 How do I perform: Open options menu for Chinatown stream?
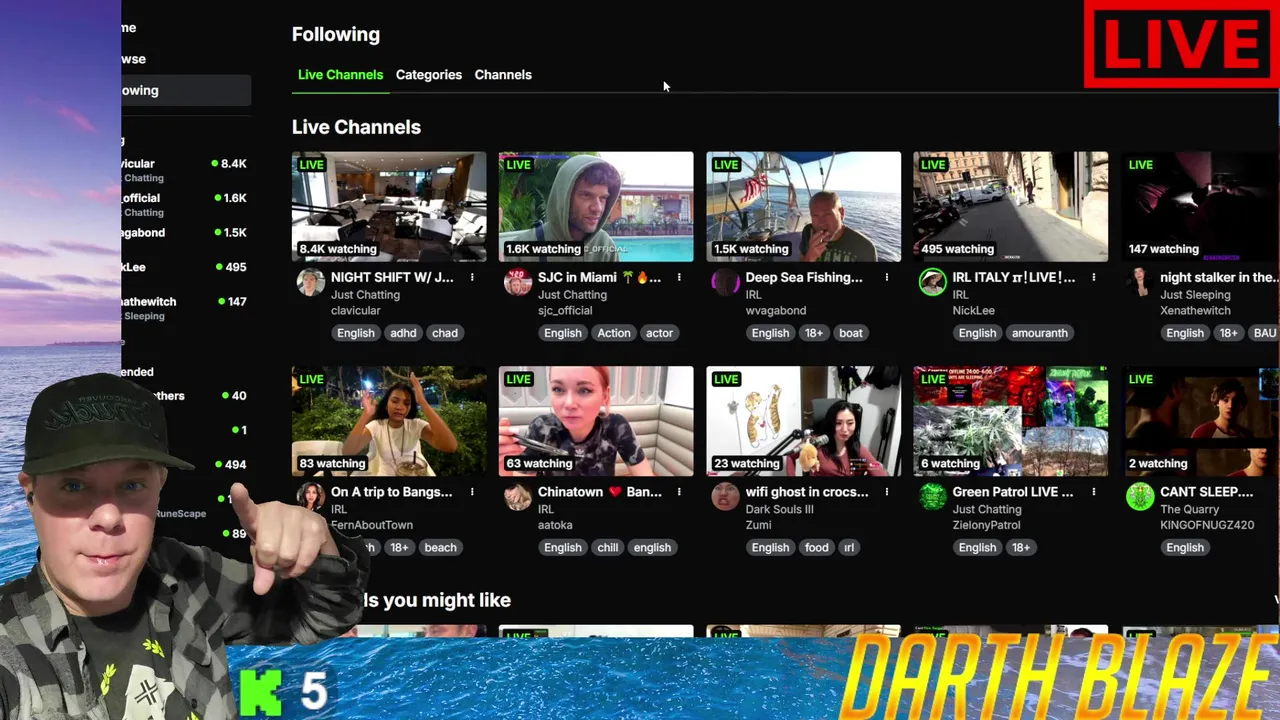tap(679, 492)
